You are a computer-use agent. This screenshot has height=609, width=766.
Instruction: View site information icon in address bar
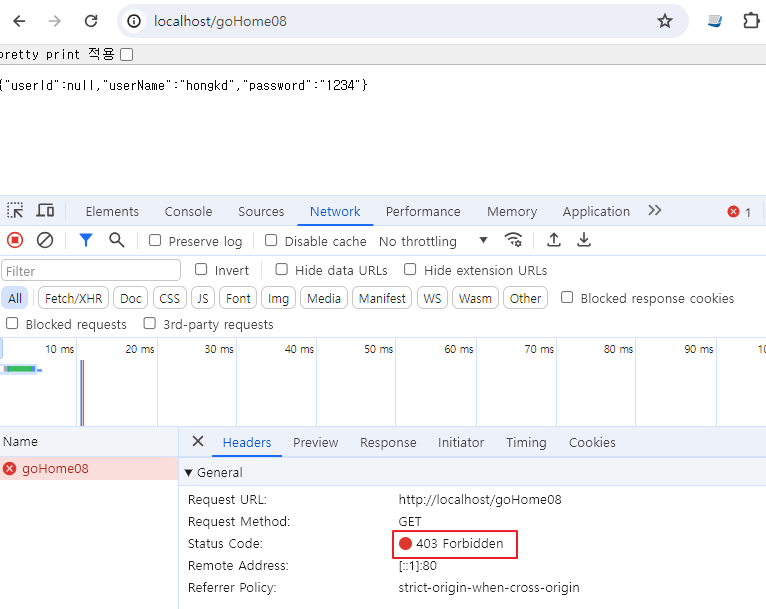pyautogui.click(x=134, y=21)
